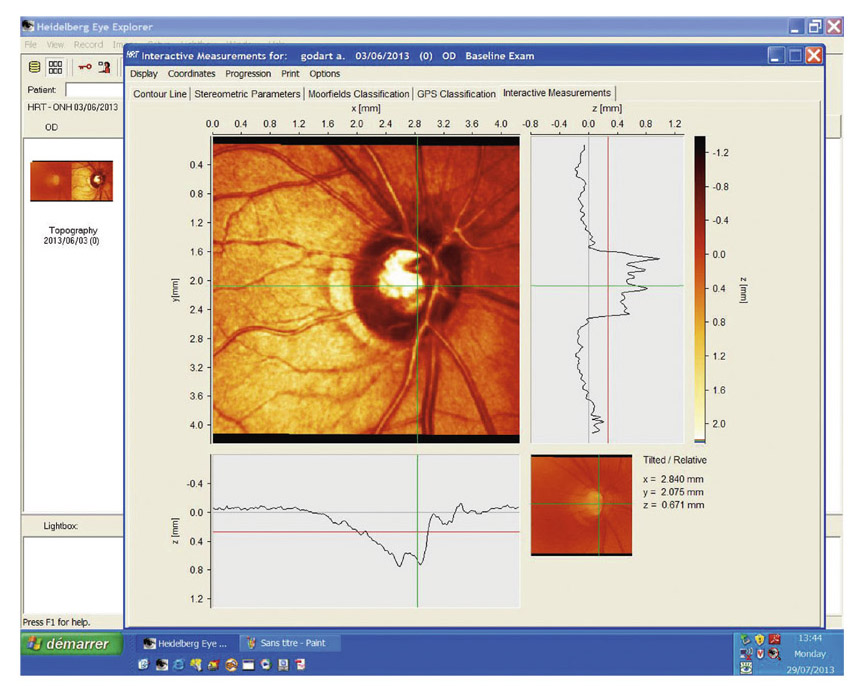Switch to the Stereometric Parameters tab
The height and width of the screenshot is (698, 866).
click(247, 94)
